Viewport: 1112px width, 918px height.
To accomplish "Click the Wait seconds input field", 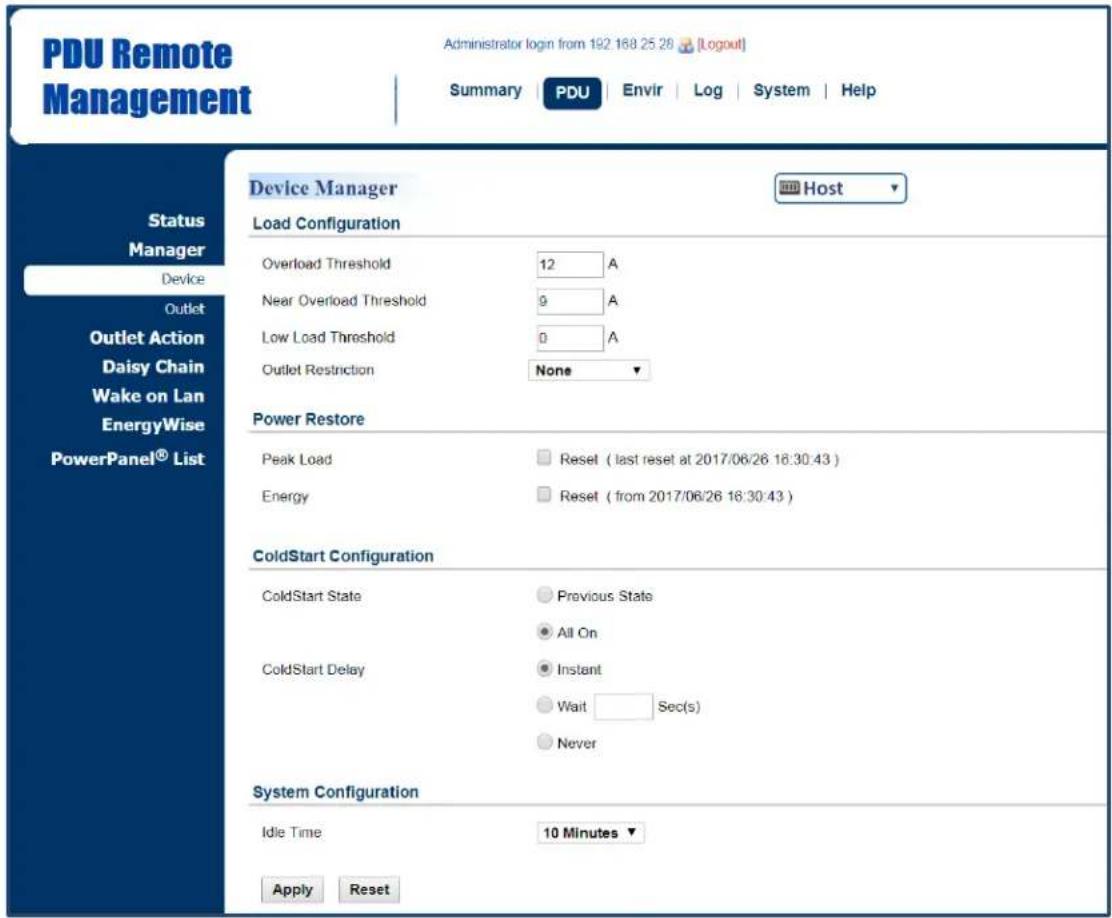I will [x=623, y=707].
